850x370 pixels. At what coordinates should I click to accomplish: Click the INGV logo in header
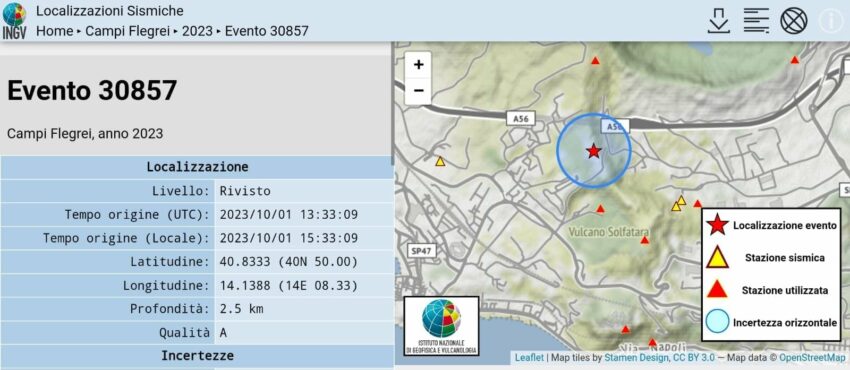pyautogui.click(x=14, y=21)
